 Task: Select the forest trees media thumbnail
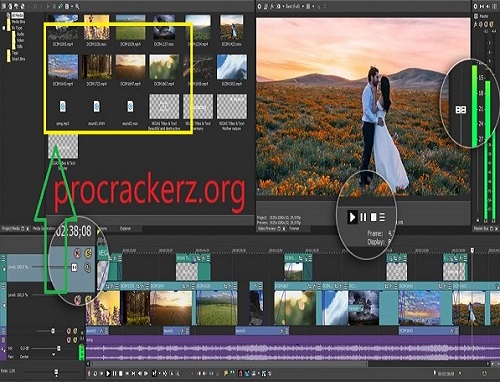point(97,67)
